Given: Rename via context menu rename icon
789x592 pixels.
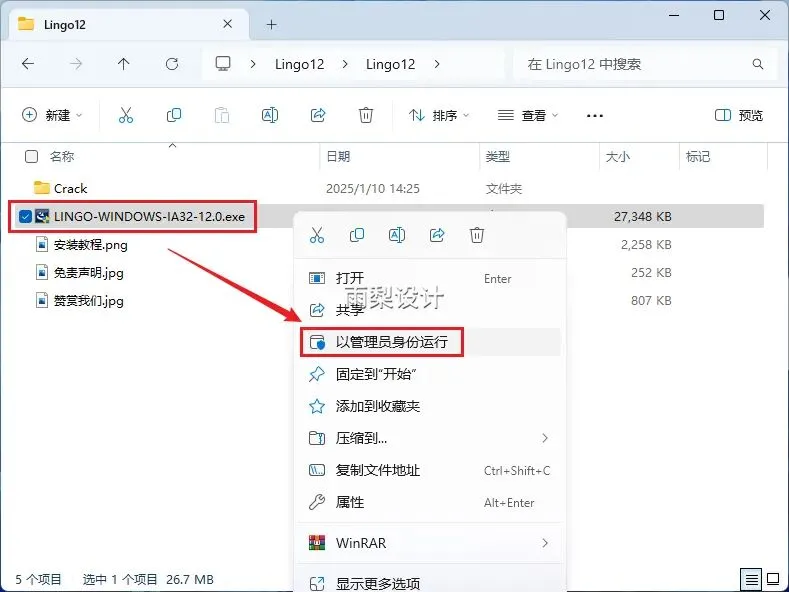Looking at the screenshot, I should [397, 235].
